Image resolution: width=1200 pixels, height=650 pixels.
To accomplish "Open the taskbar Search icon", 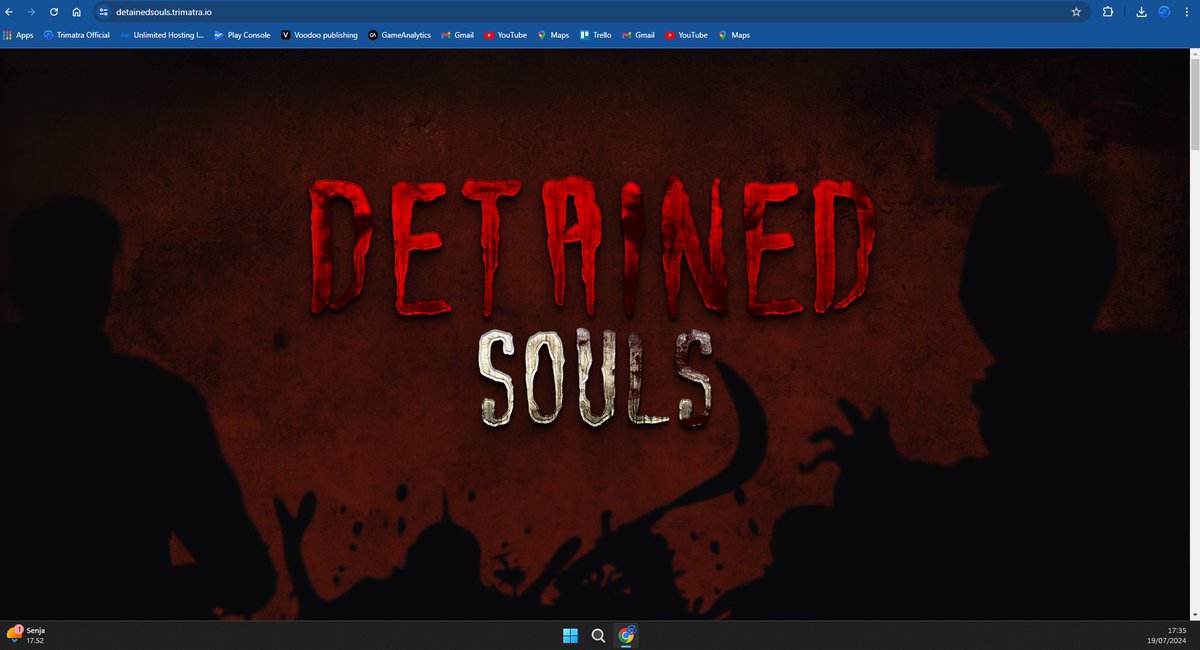I will pyautogui.click(x=598, y=635).
